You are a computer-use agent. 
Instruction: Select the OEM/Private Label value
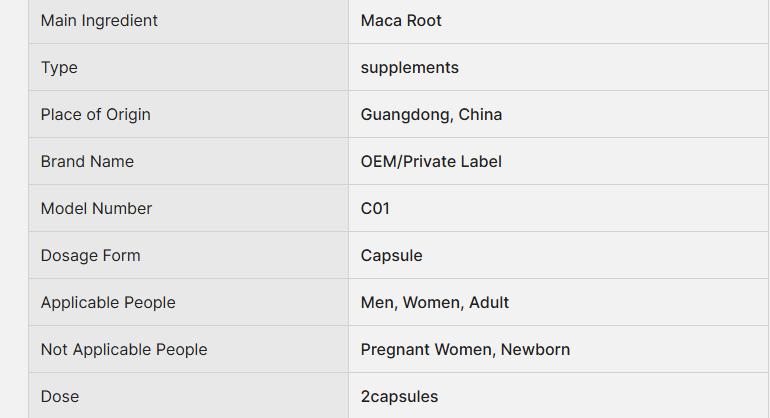pyautogui.click(x=431, y=162)
